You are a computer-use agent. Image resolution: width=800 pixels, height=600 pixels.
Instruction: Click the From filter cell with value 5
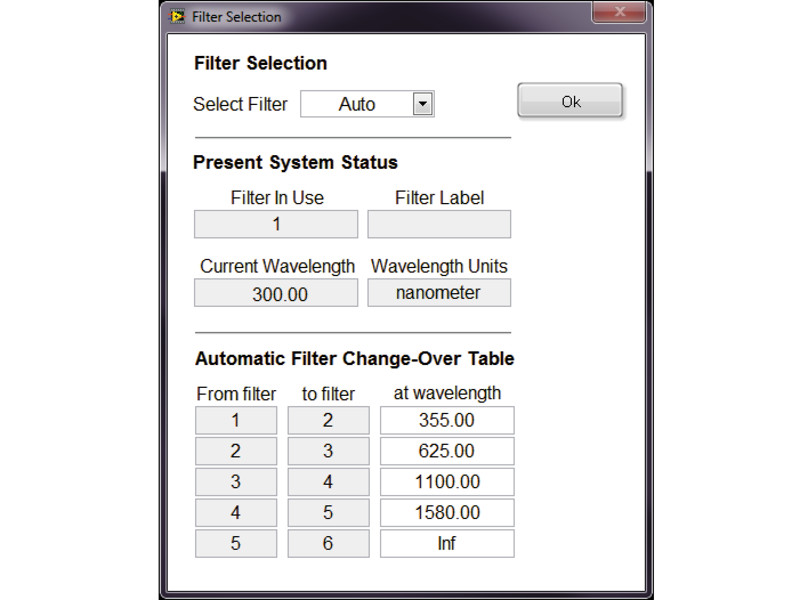click(236, 544)
